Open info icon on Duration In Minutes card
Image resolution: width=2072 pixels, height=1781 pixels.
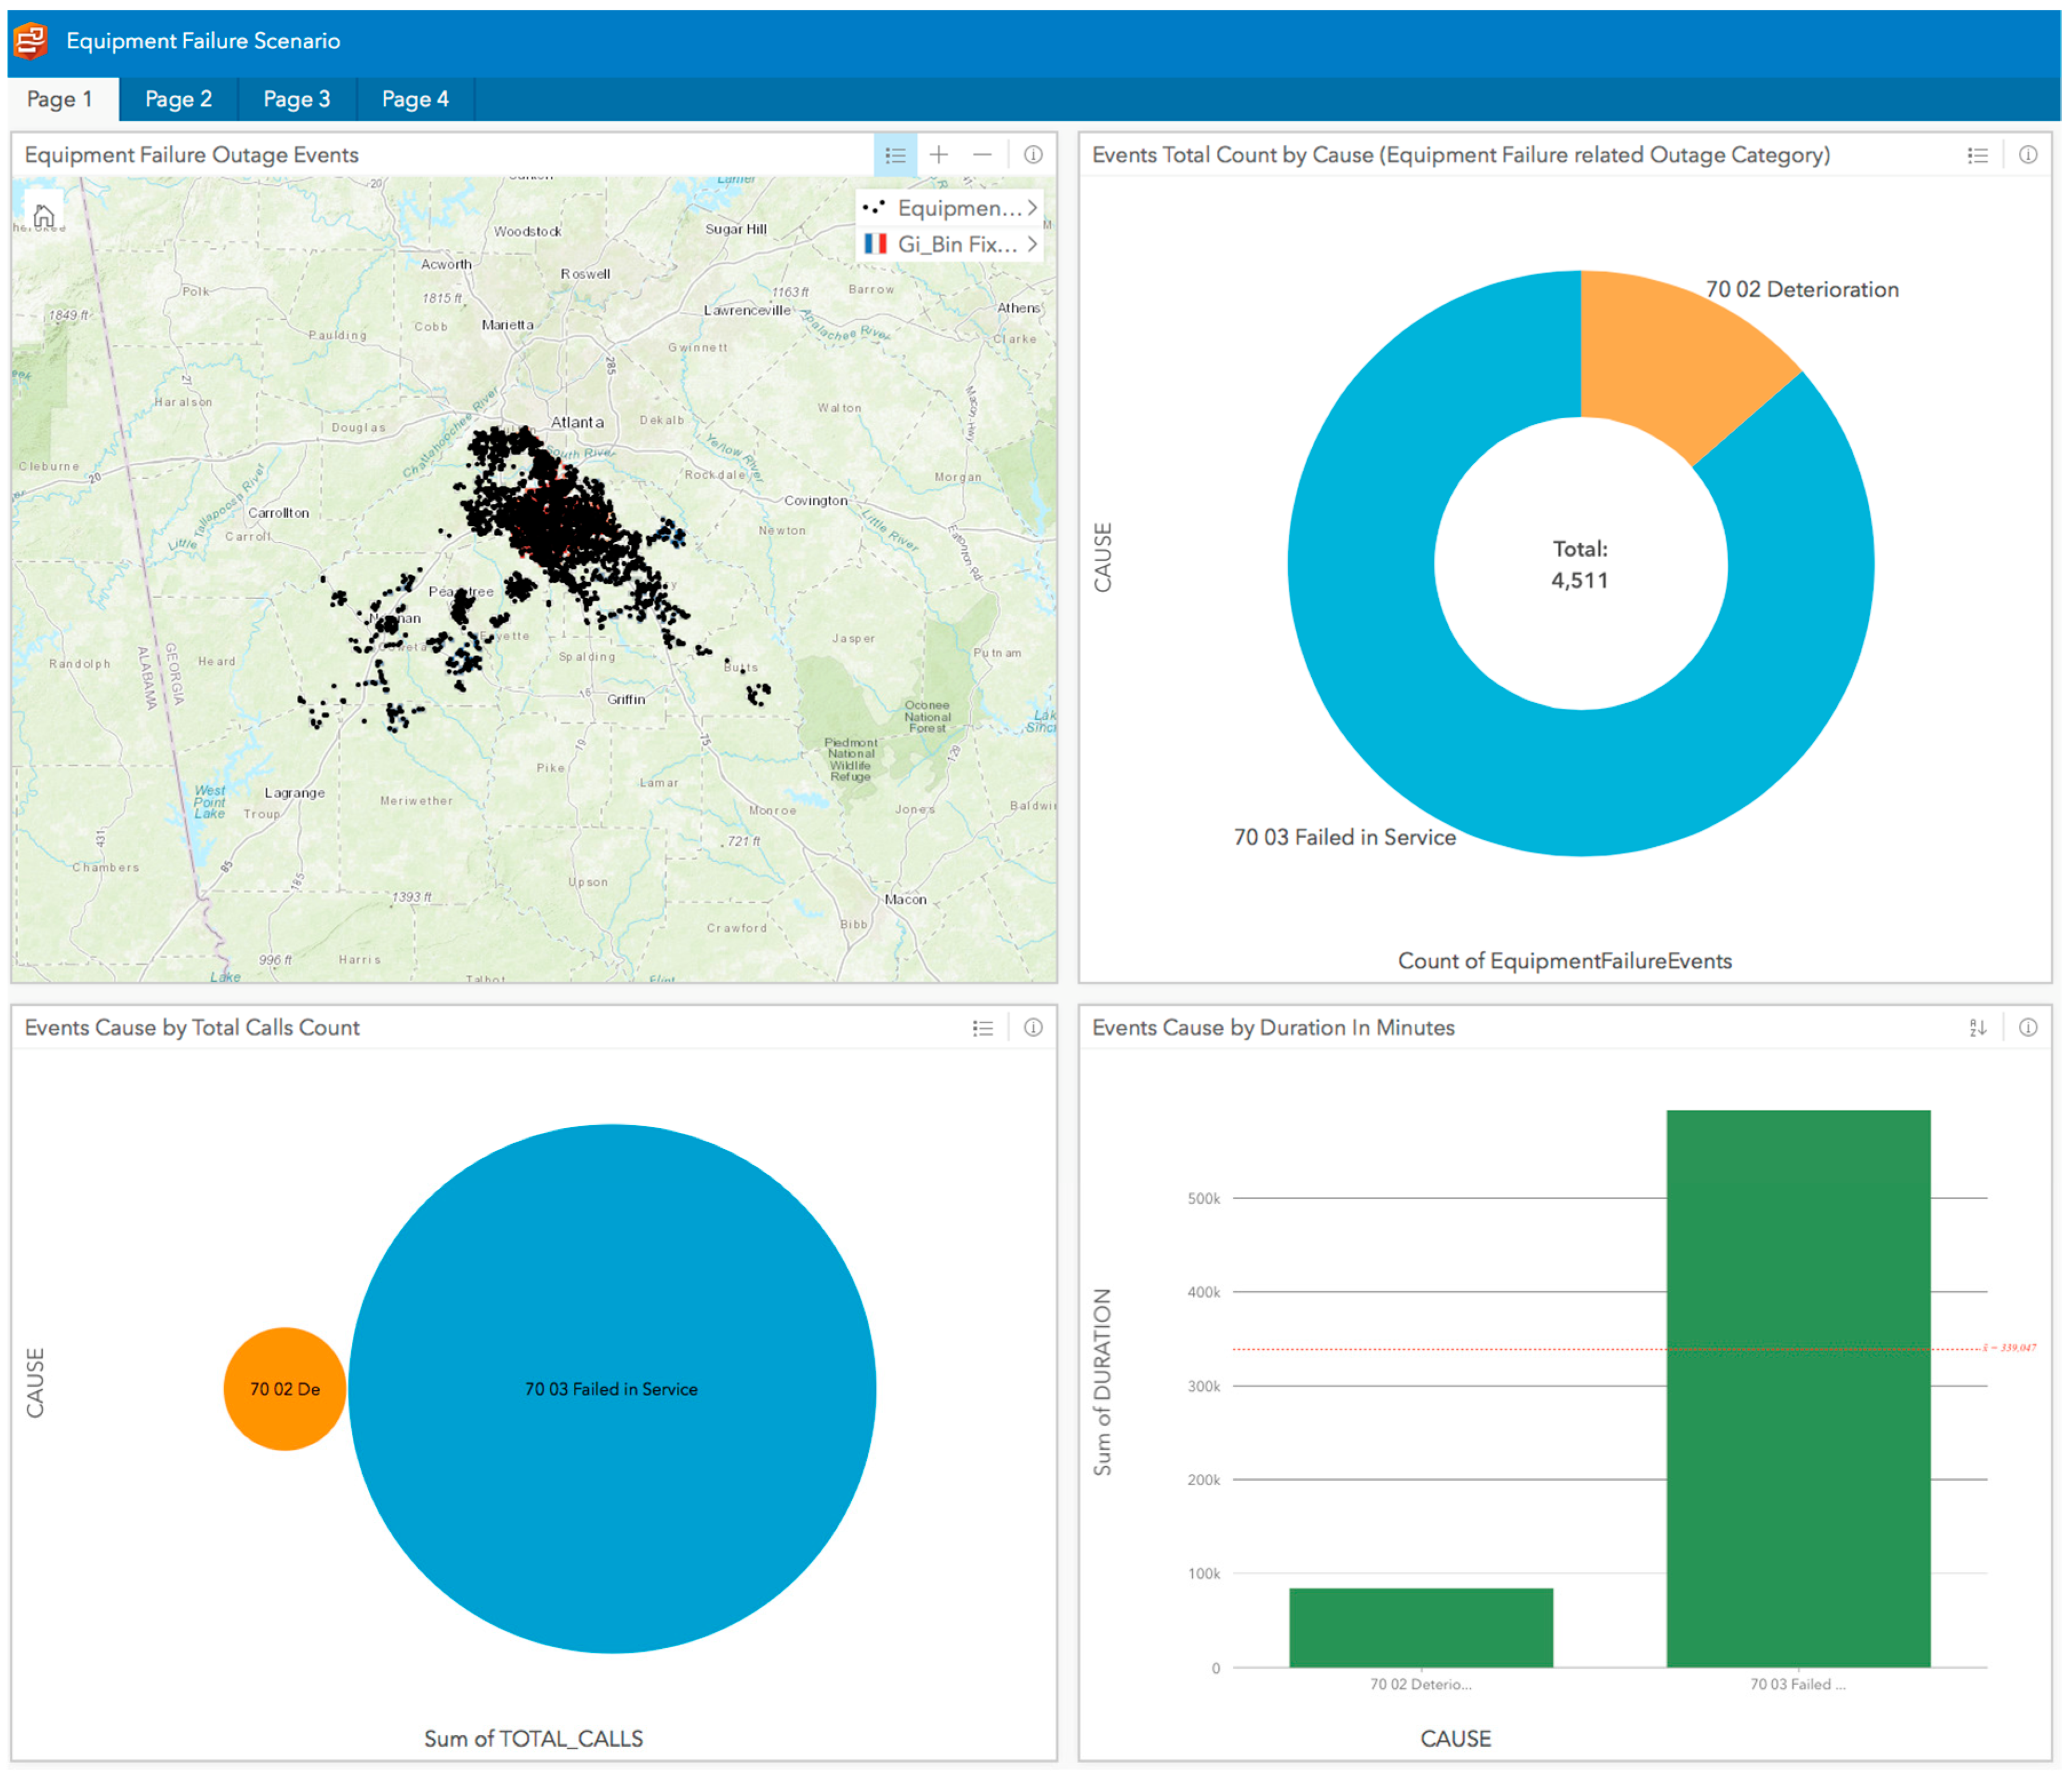2028,1028
